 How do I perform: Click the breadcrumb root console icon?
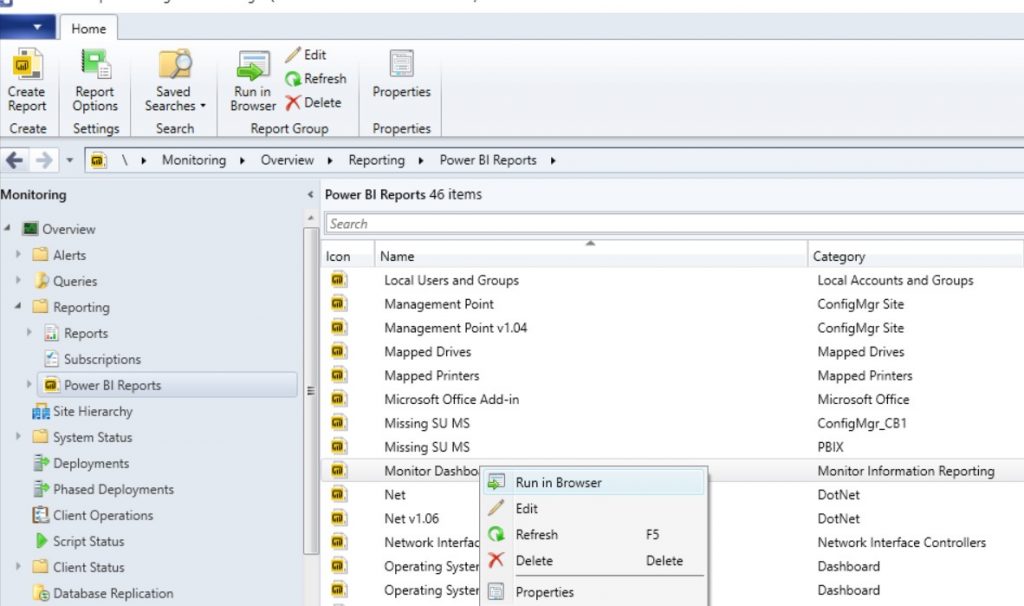click(x=99, y=160)
